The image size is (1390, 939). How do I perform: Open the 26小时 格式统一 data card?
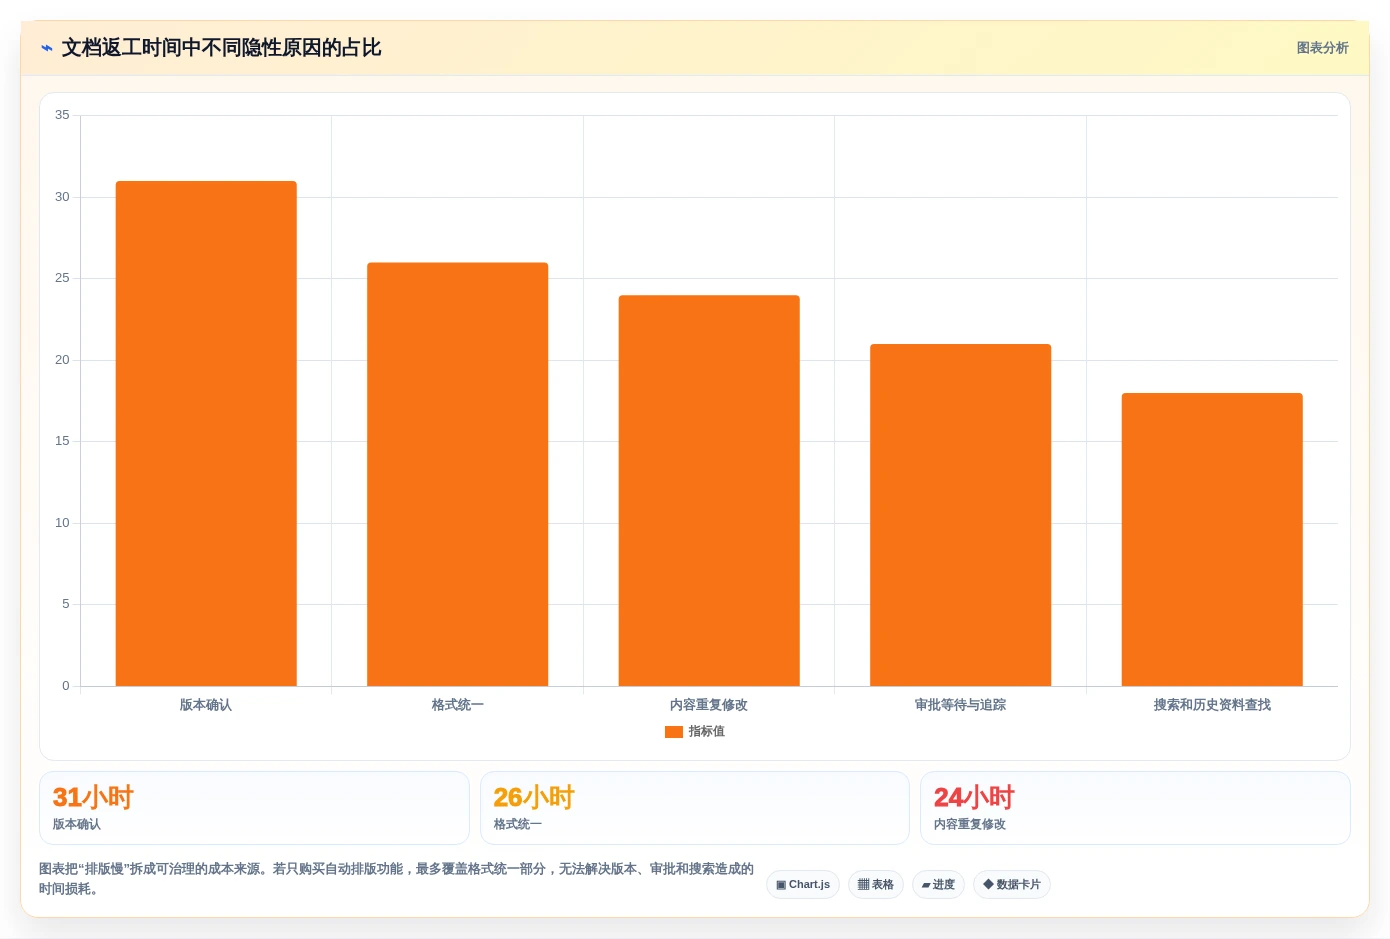click(x=695, y=808)
